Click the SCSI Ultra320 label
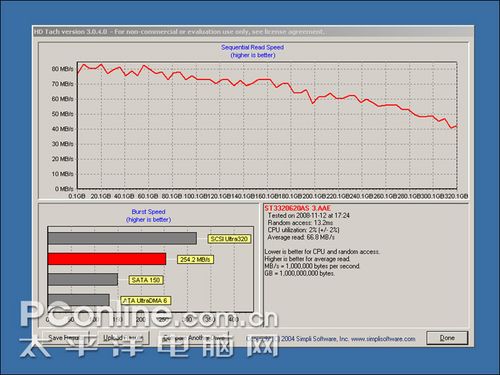 229,239
